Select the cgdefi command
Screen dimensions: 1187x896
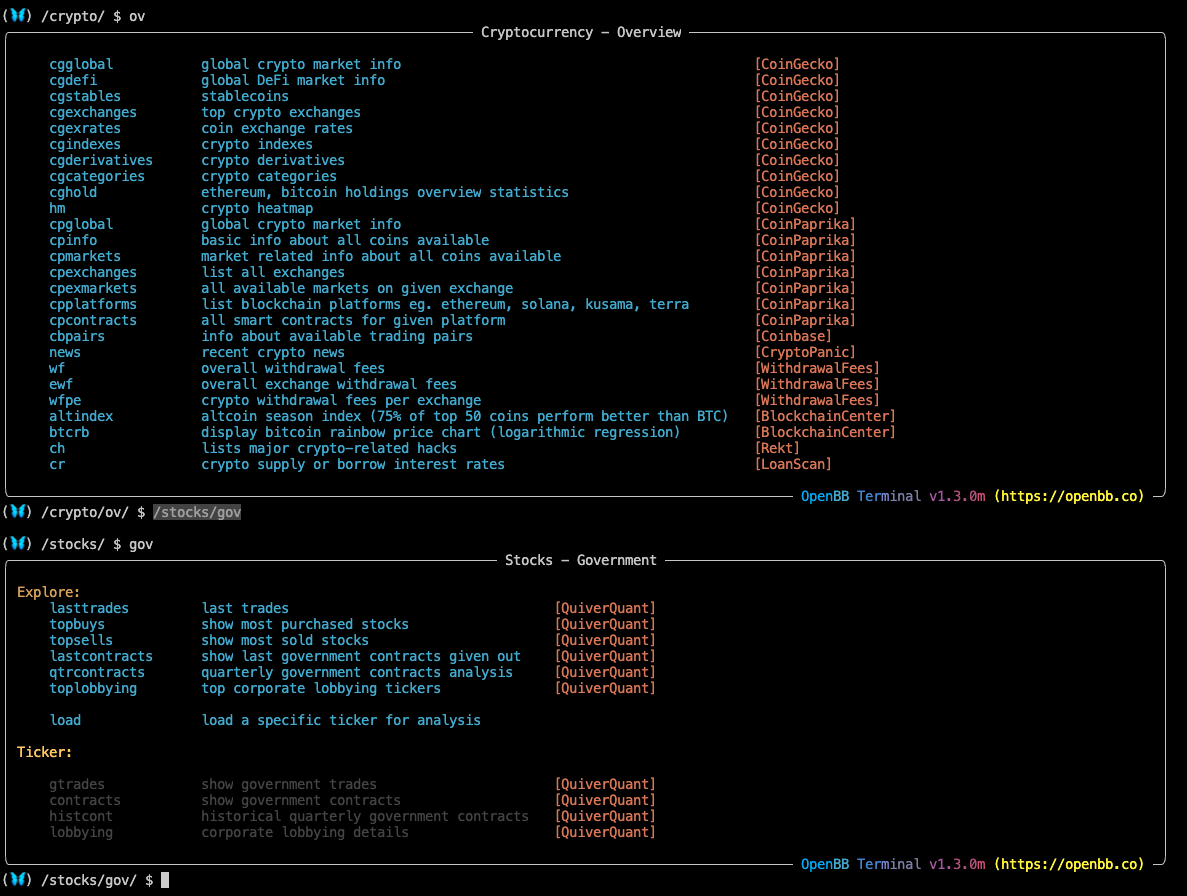(x=73, y=80)
